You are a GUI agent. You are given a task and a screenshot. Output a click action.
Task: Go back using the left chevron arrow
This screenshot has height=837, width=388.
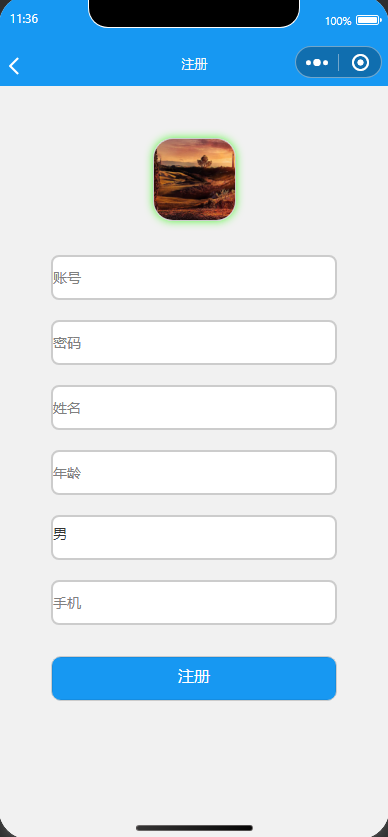pos(14,66)
